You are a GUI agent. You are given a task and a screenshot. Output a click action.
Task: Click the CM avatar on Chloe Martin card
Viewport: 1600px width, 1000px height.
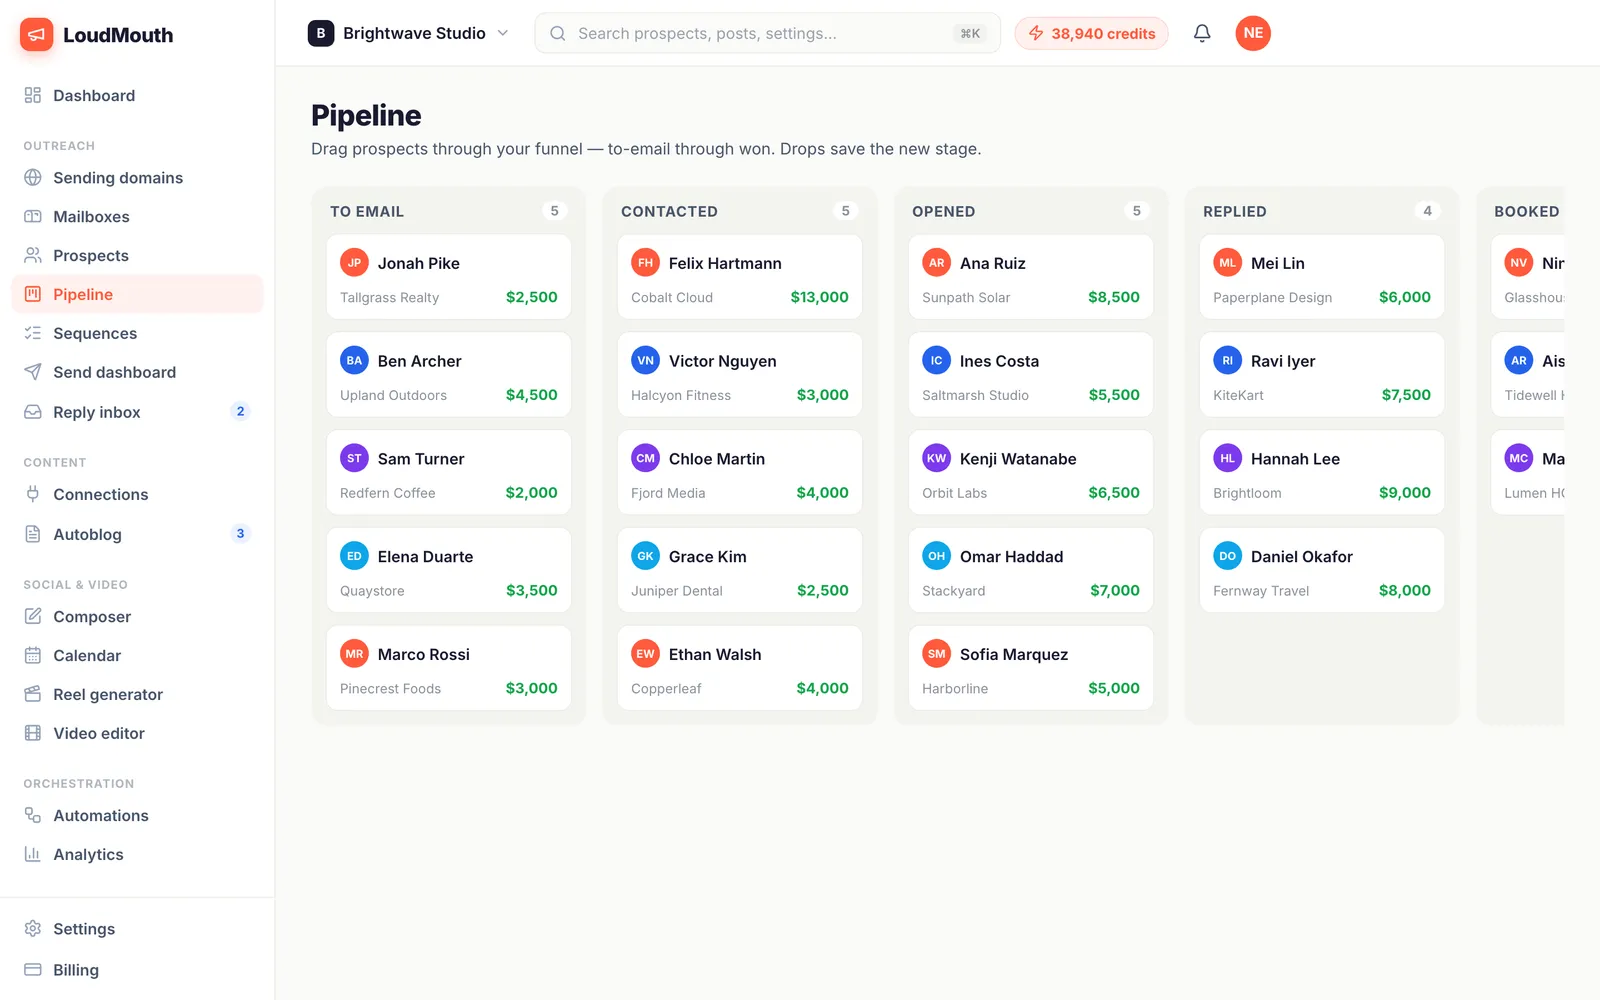coord(645,458)
